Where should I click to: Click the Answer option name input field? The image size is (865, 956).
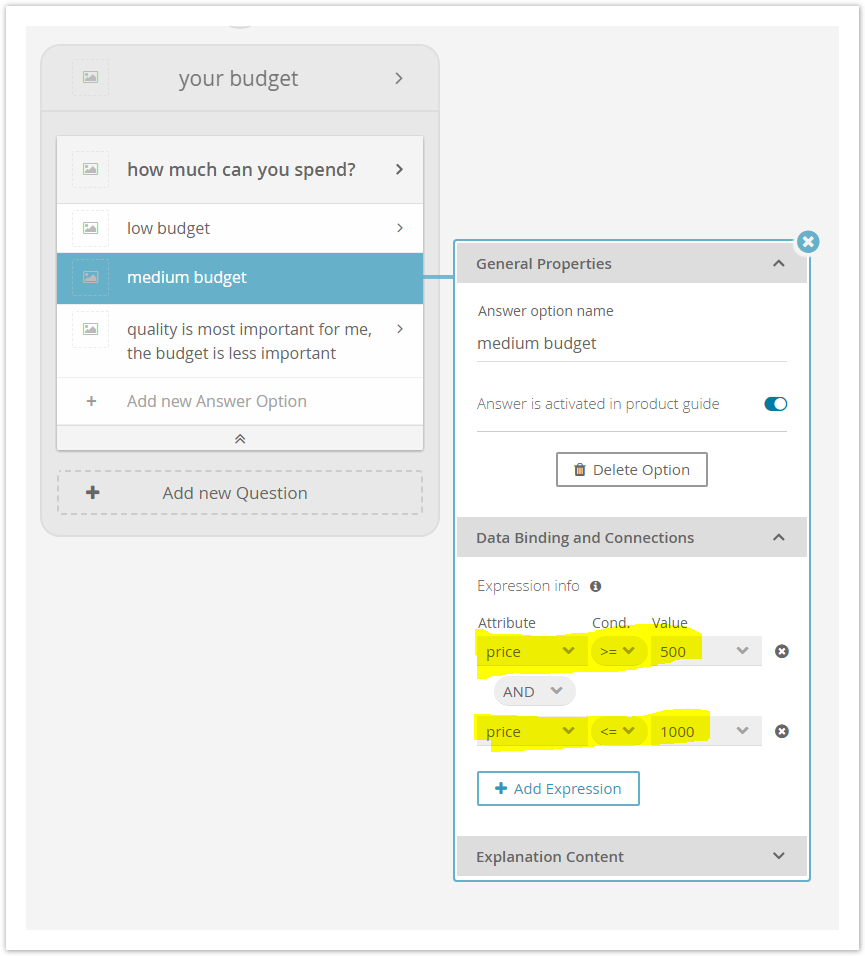[x=632, y=344]
